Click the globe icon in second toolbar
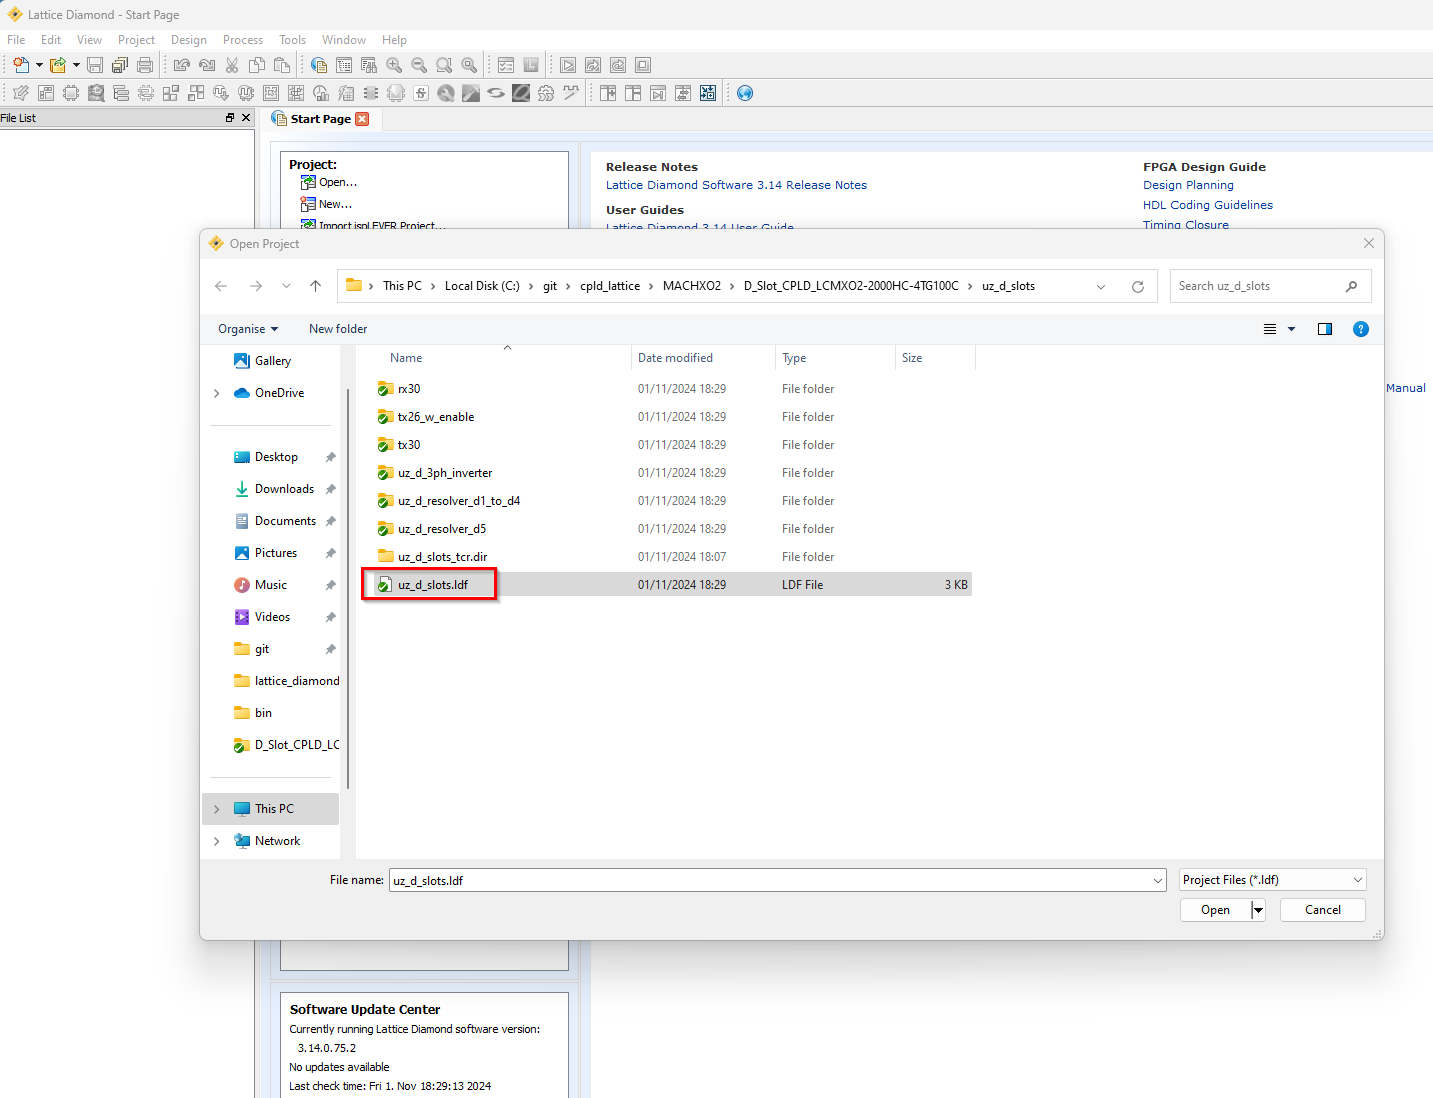The height and width of the screenshot is (1098, 1433). [x=745, y=93]
